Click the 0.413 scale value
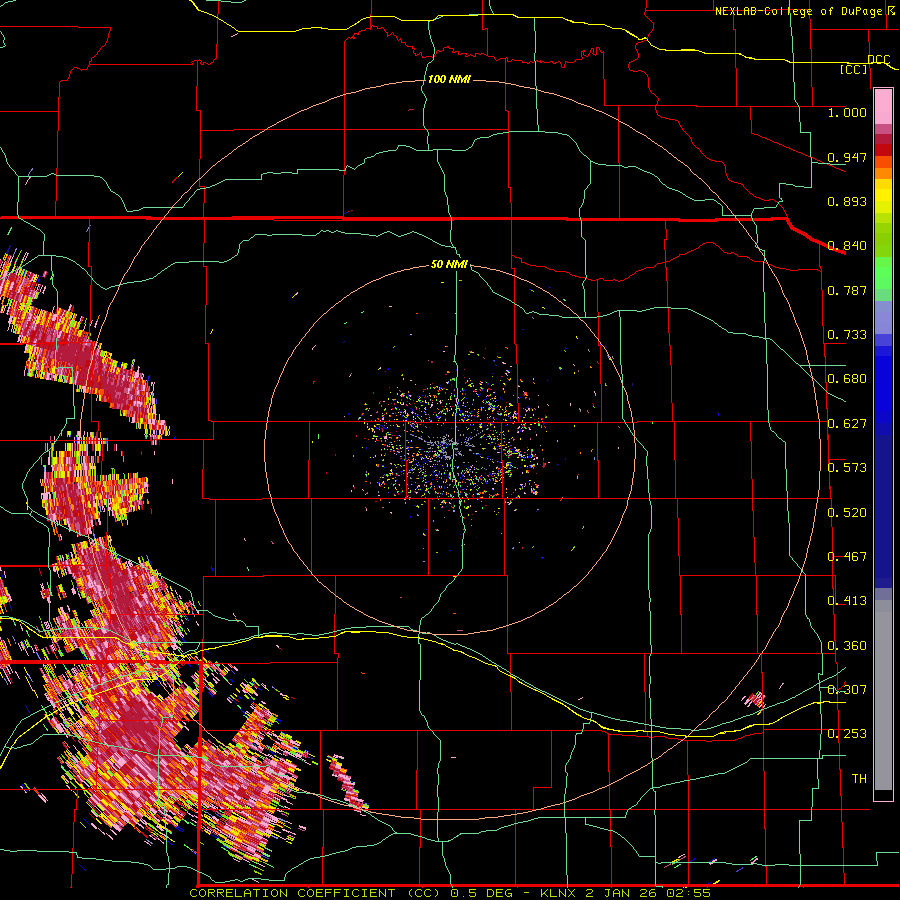Image resolution: width=900 pixels, height=900 pixels. click(x=847, y=601)
